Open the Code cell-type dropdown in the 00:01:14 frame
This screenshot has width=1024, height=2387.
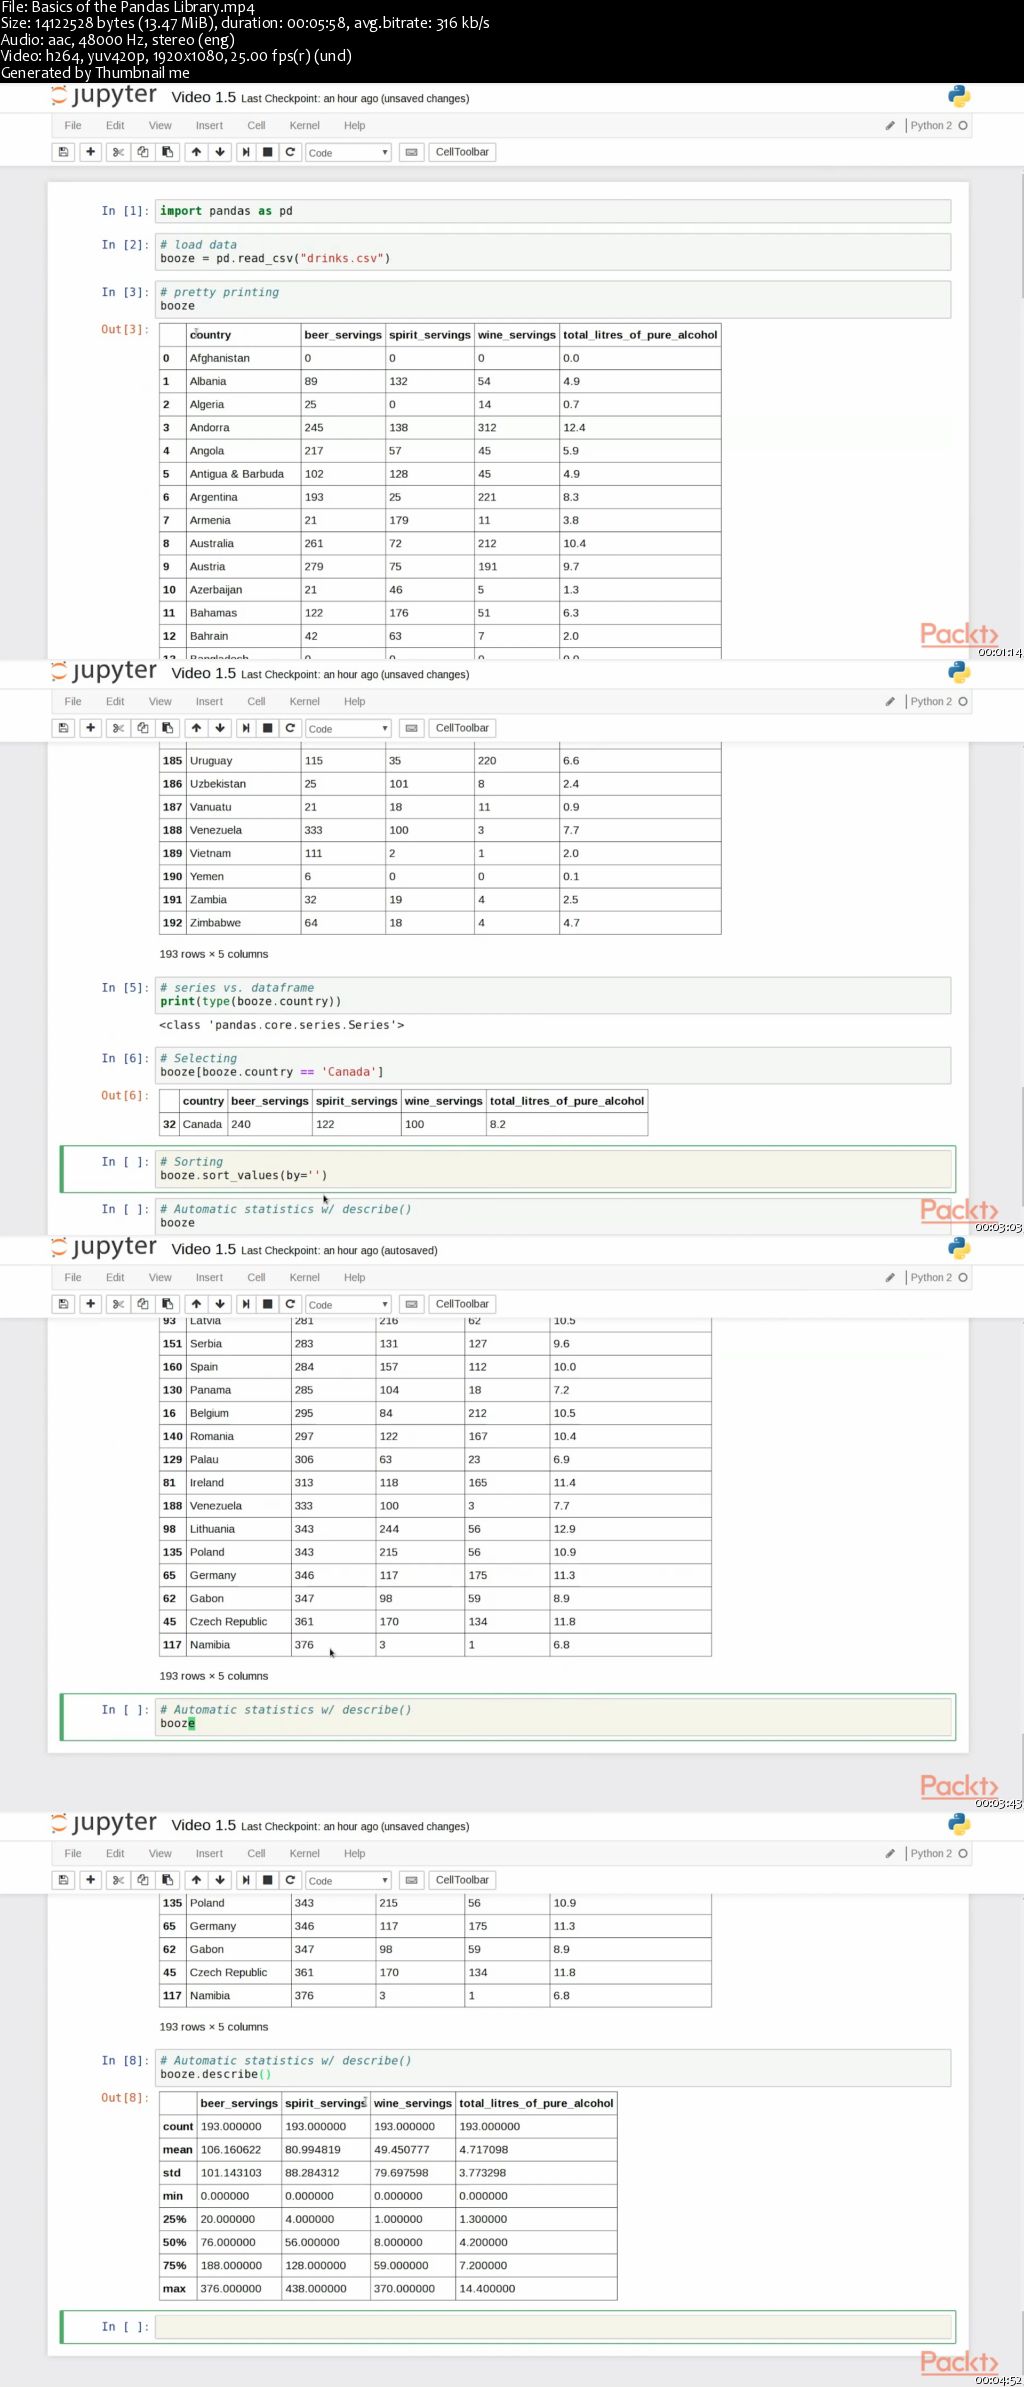pos(348,153)
